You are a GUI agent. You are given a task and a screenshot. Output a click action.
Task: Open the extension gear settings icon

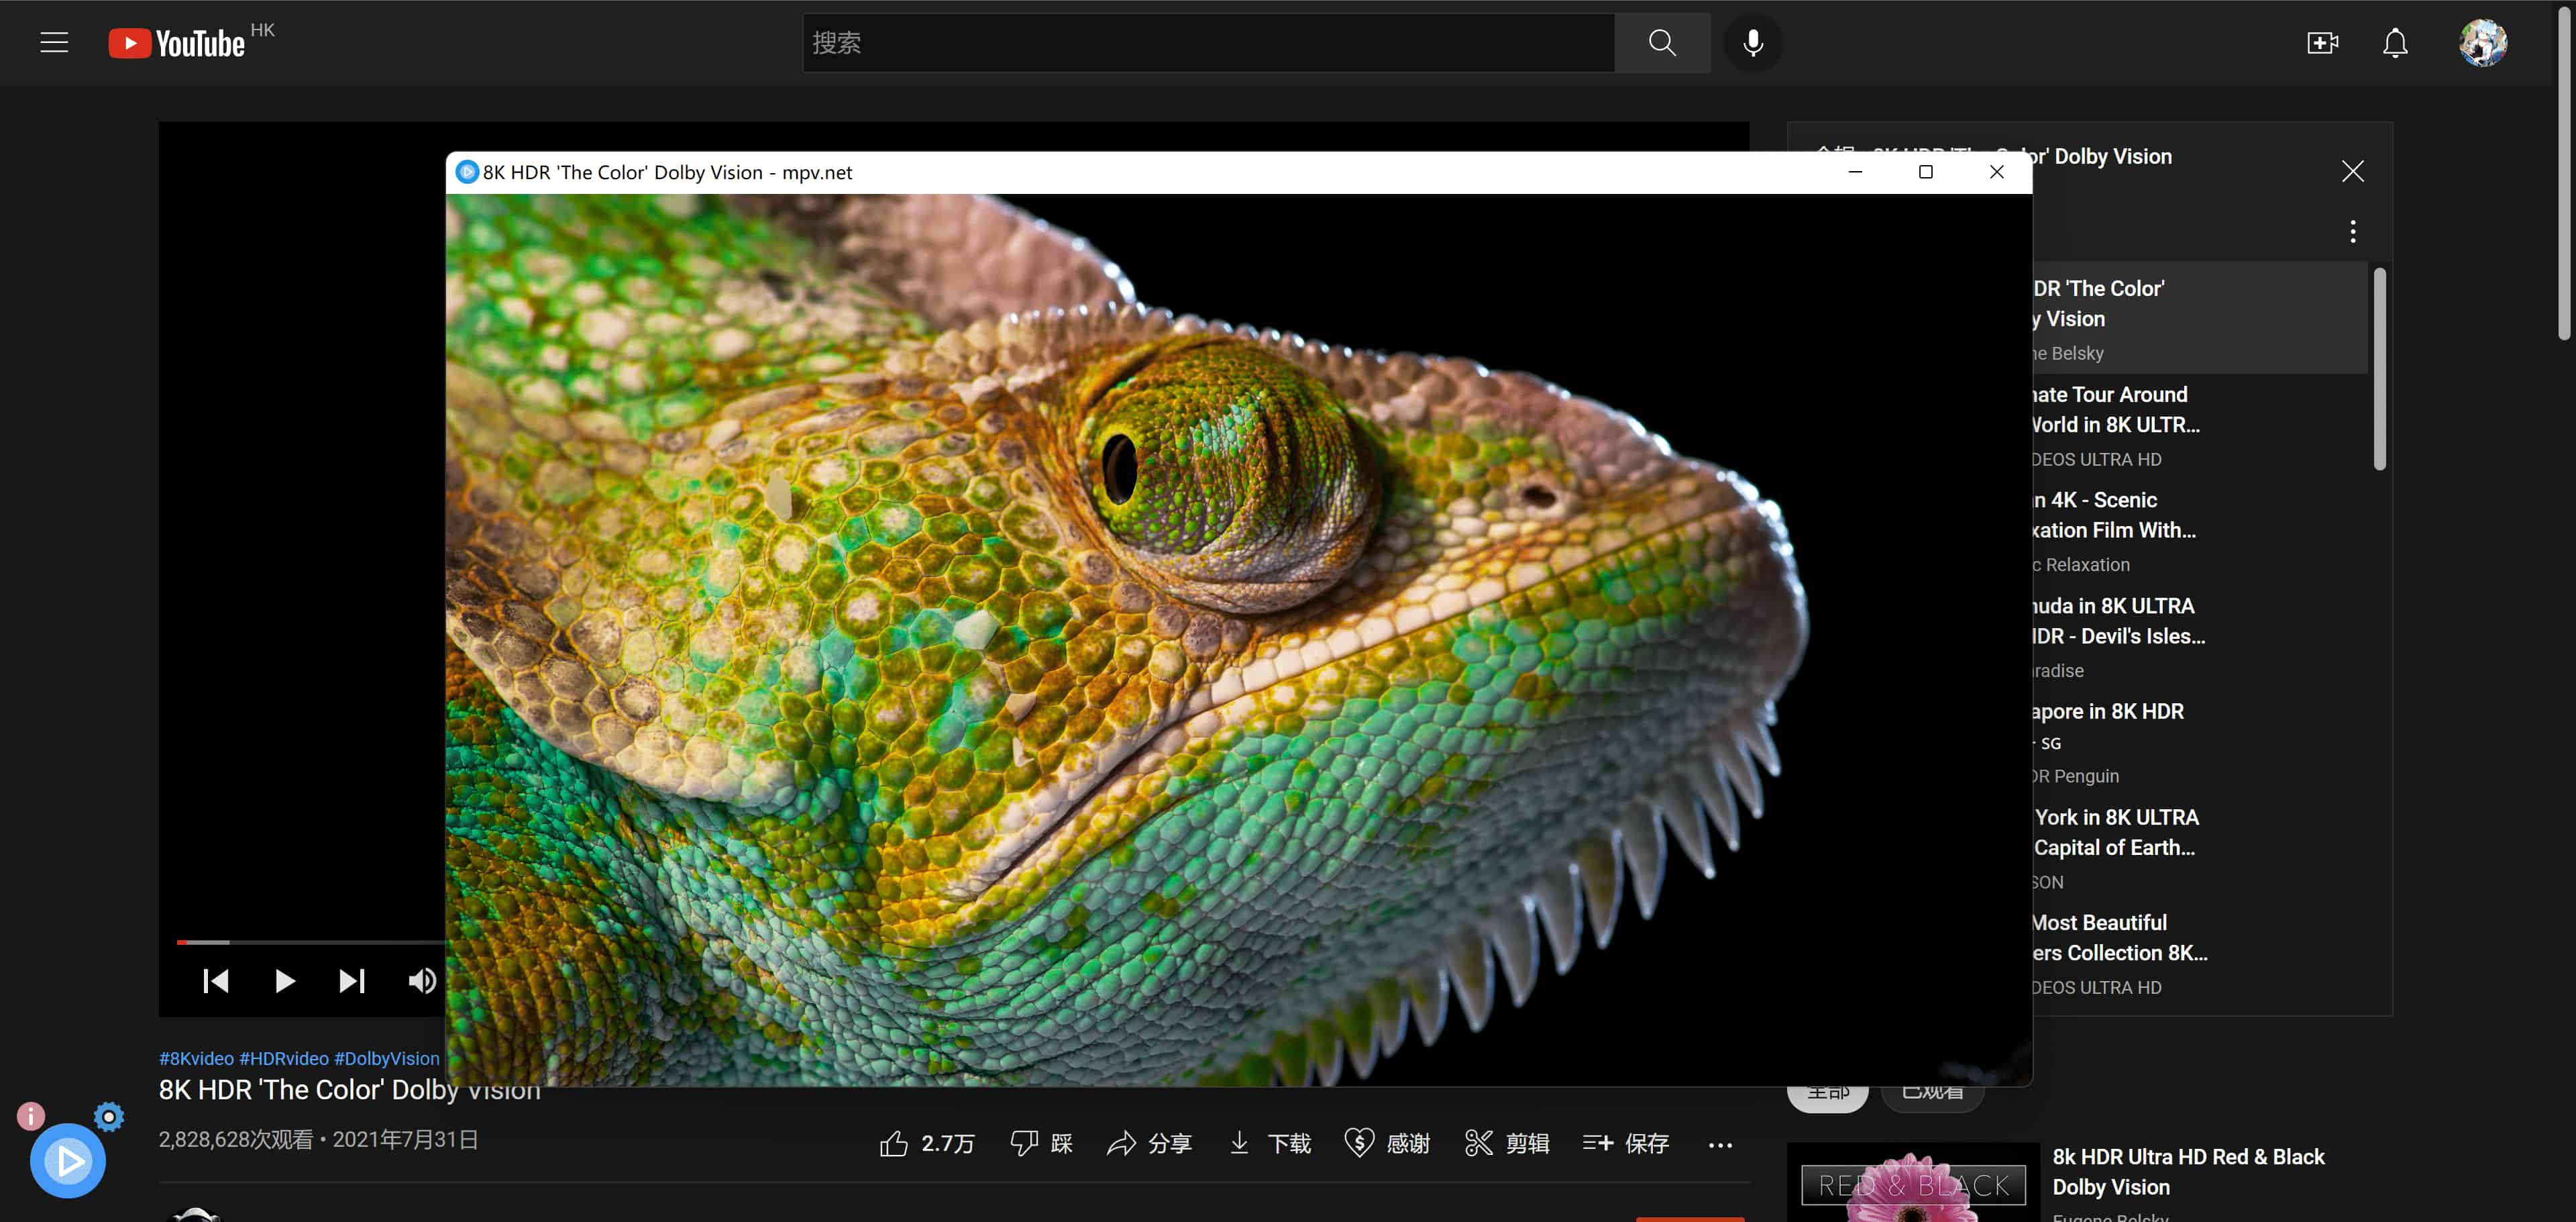[x=109, y=1116]
